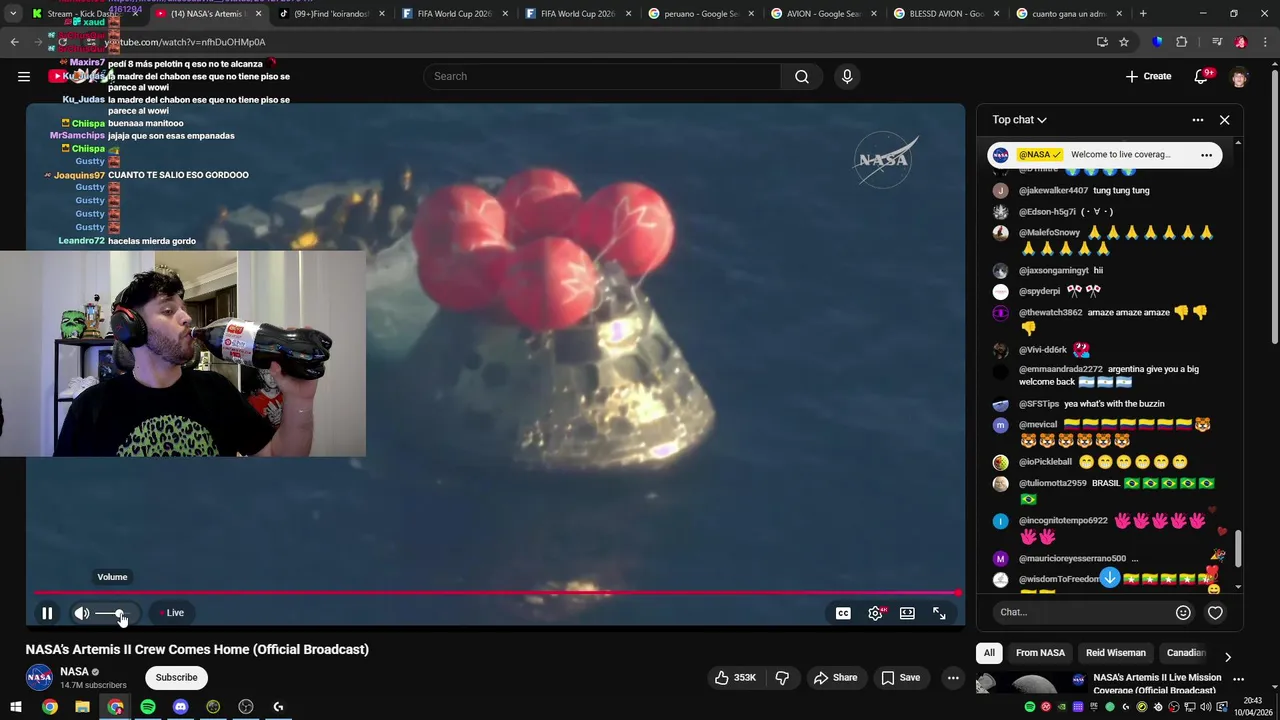Viewport: 1280px width, 720px height.
Task: Enter full screen mode
Action: pyautogui.click(x=939, y=613)
